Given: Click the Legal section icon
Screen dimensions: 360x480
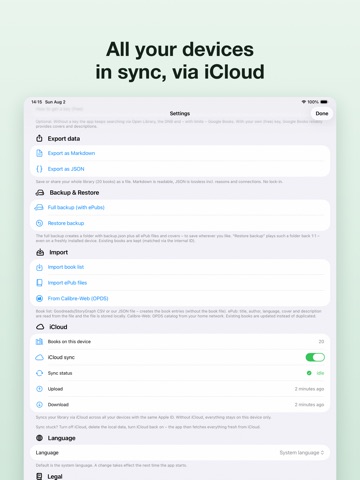Looking at the screenshot, I should (x=39, y=476).
